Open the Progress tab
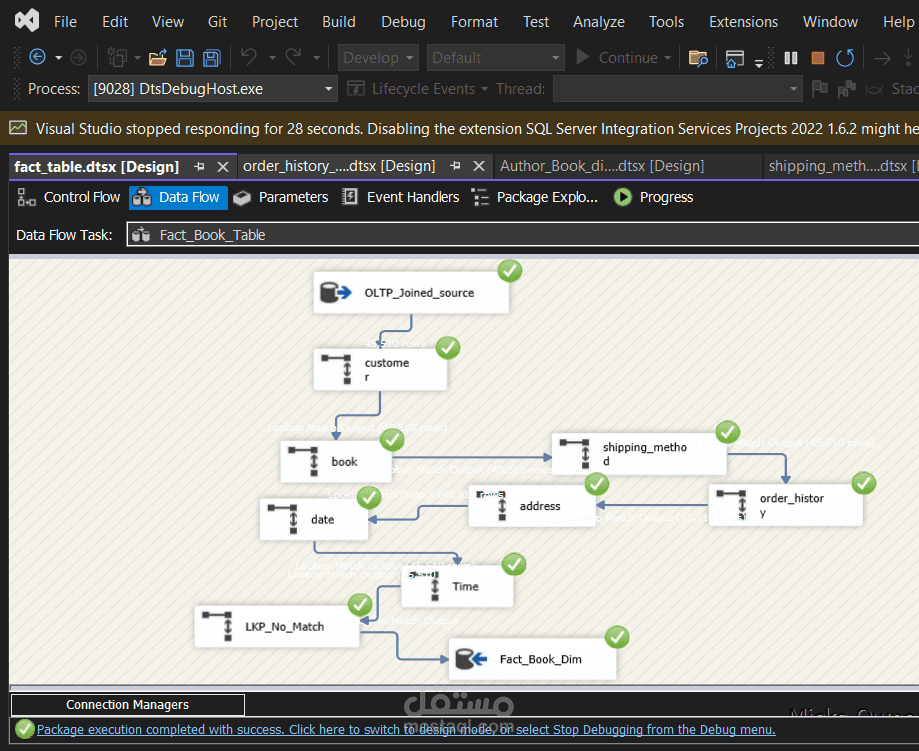919x751 pixels. 654,197
